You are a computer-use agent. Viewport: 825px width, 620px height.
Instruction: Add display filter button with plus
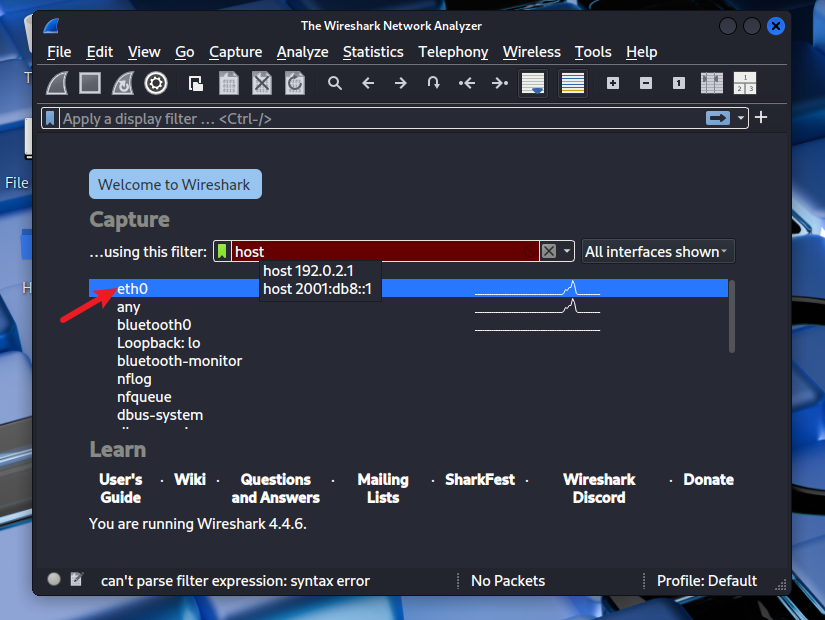(x=761, y=117)
